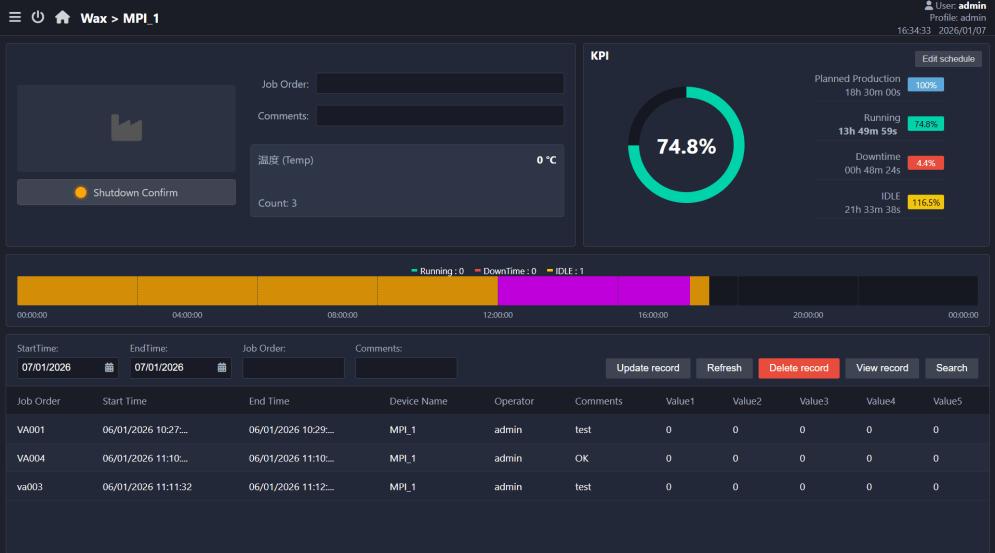Click the purple segment on timeline
995x553 pixels.
(x=593, y=291)
